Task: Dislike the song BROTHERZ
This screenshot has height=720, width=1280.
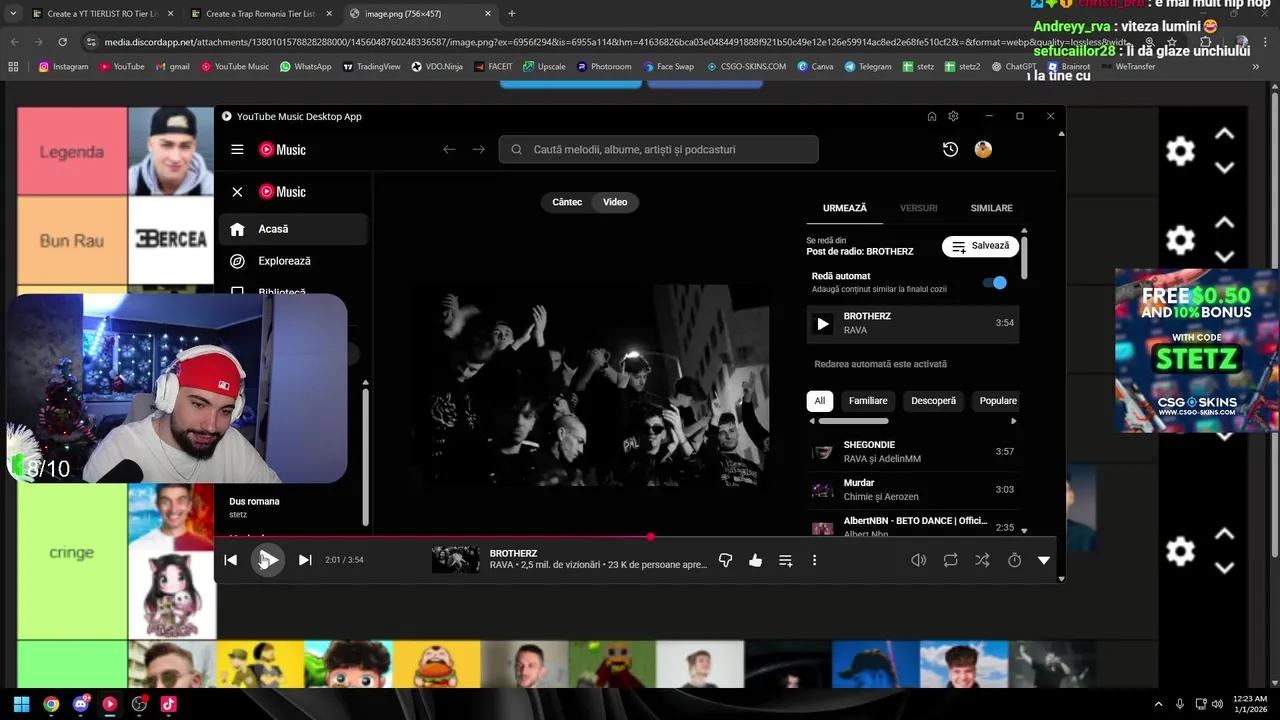Action: click(x=726, y=560)
